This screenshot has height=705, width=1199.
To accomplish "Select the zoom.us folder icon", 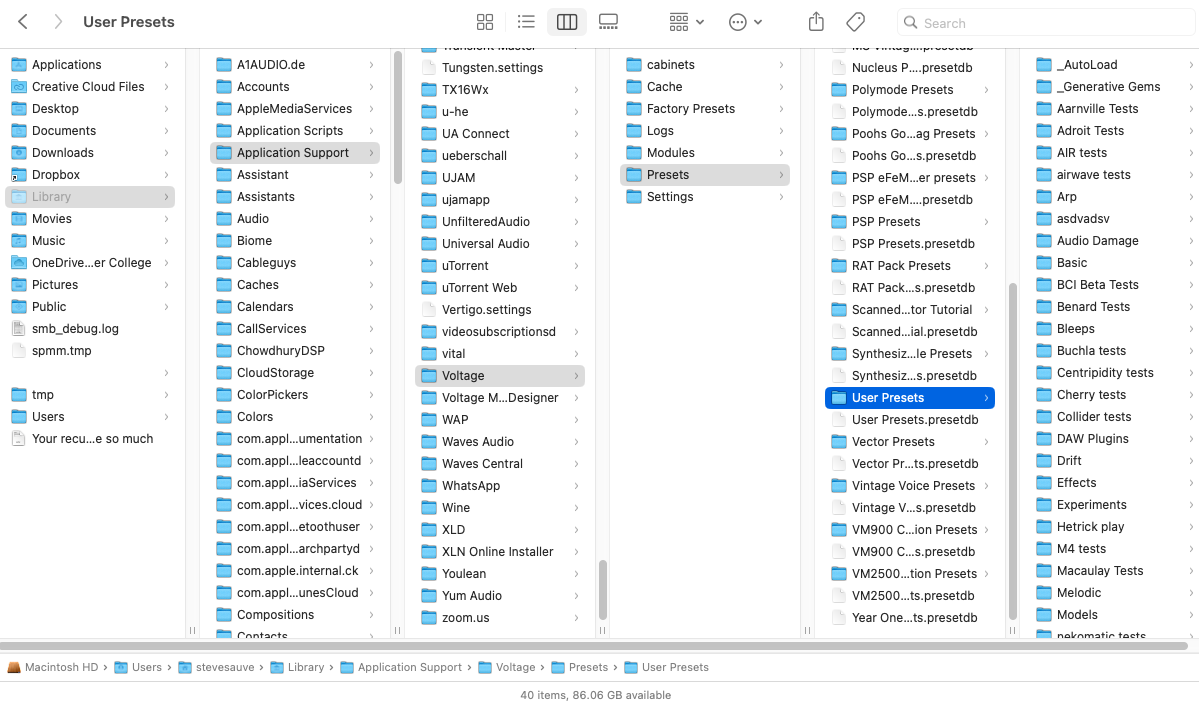I will point(429,618).
